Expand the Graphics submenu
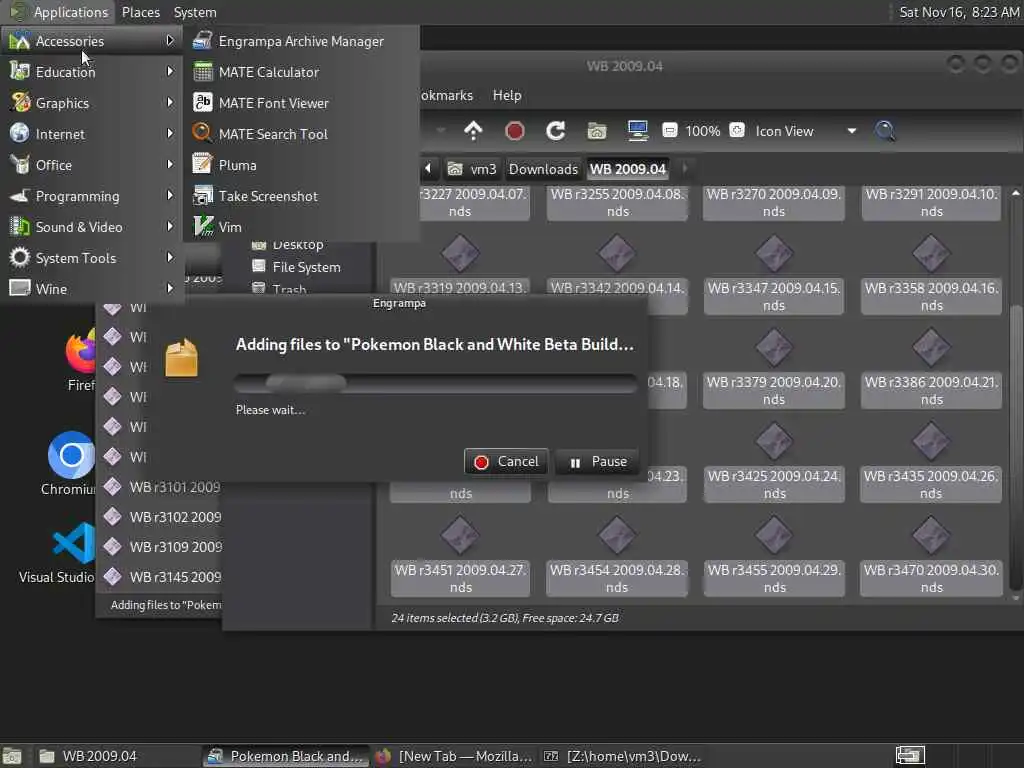 [92, 103]
